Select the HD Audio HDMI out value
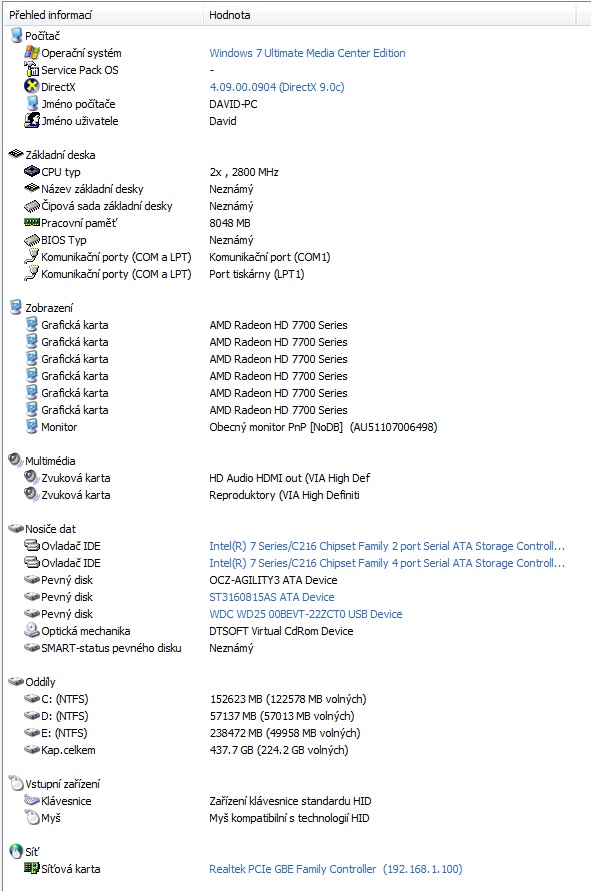593x891 pixels. coord(290,478)
